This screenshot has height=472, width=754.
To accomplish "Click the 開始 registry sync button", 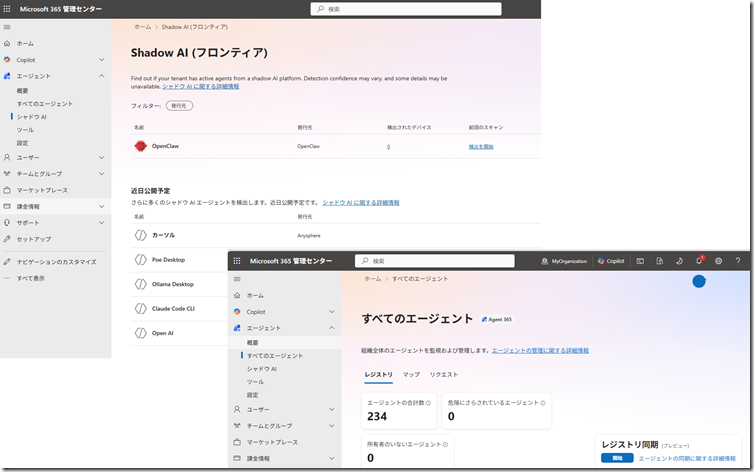I will [x=617, y=458].
